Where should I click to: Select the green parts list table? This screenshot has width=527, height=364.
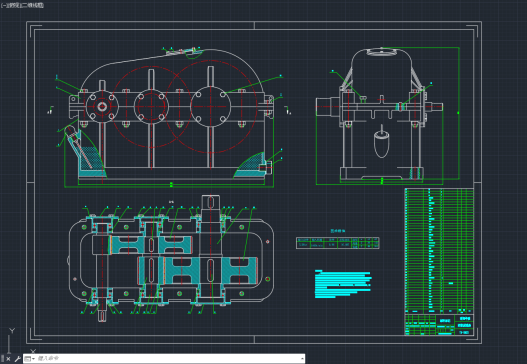(x=439, y=251)
